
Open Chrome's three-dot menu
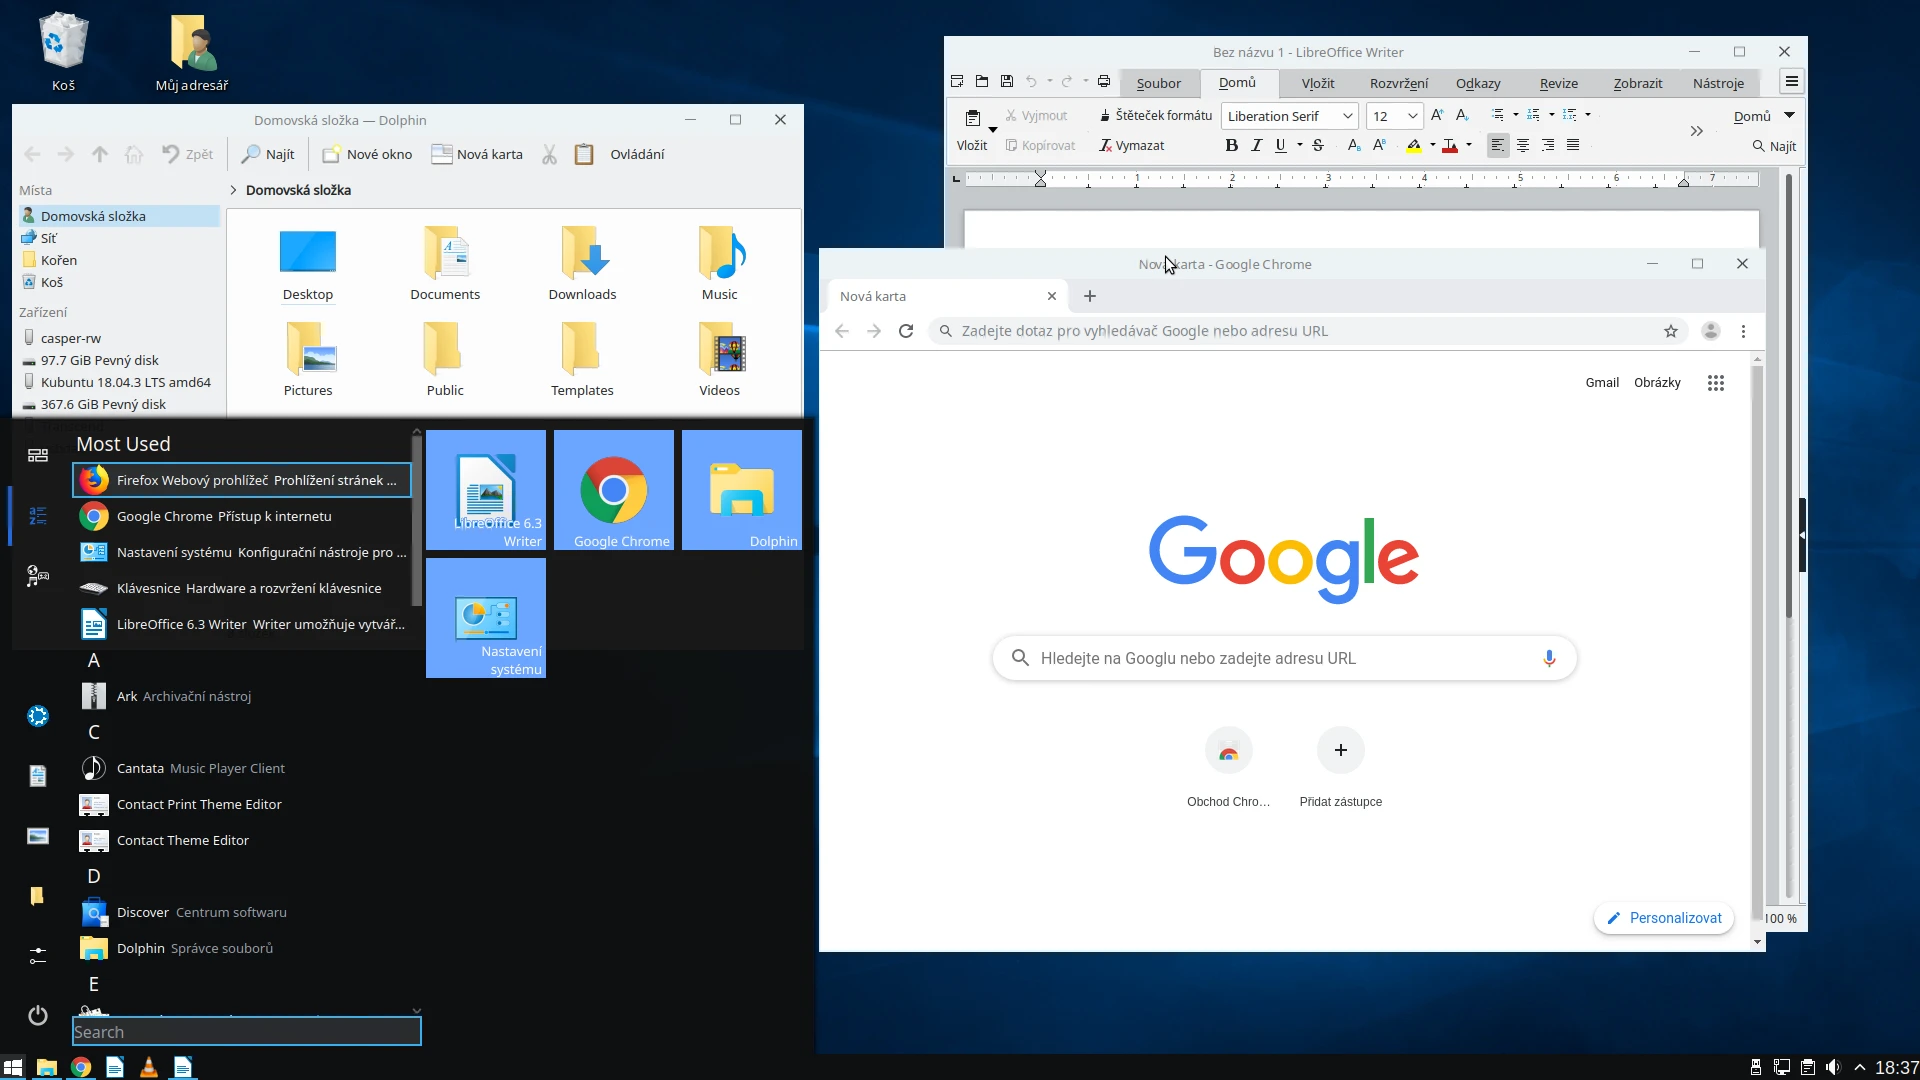click(x=1743, y=331)
